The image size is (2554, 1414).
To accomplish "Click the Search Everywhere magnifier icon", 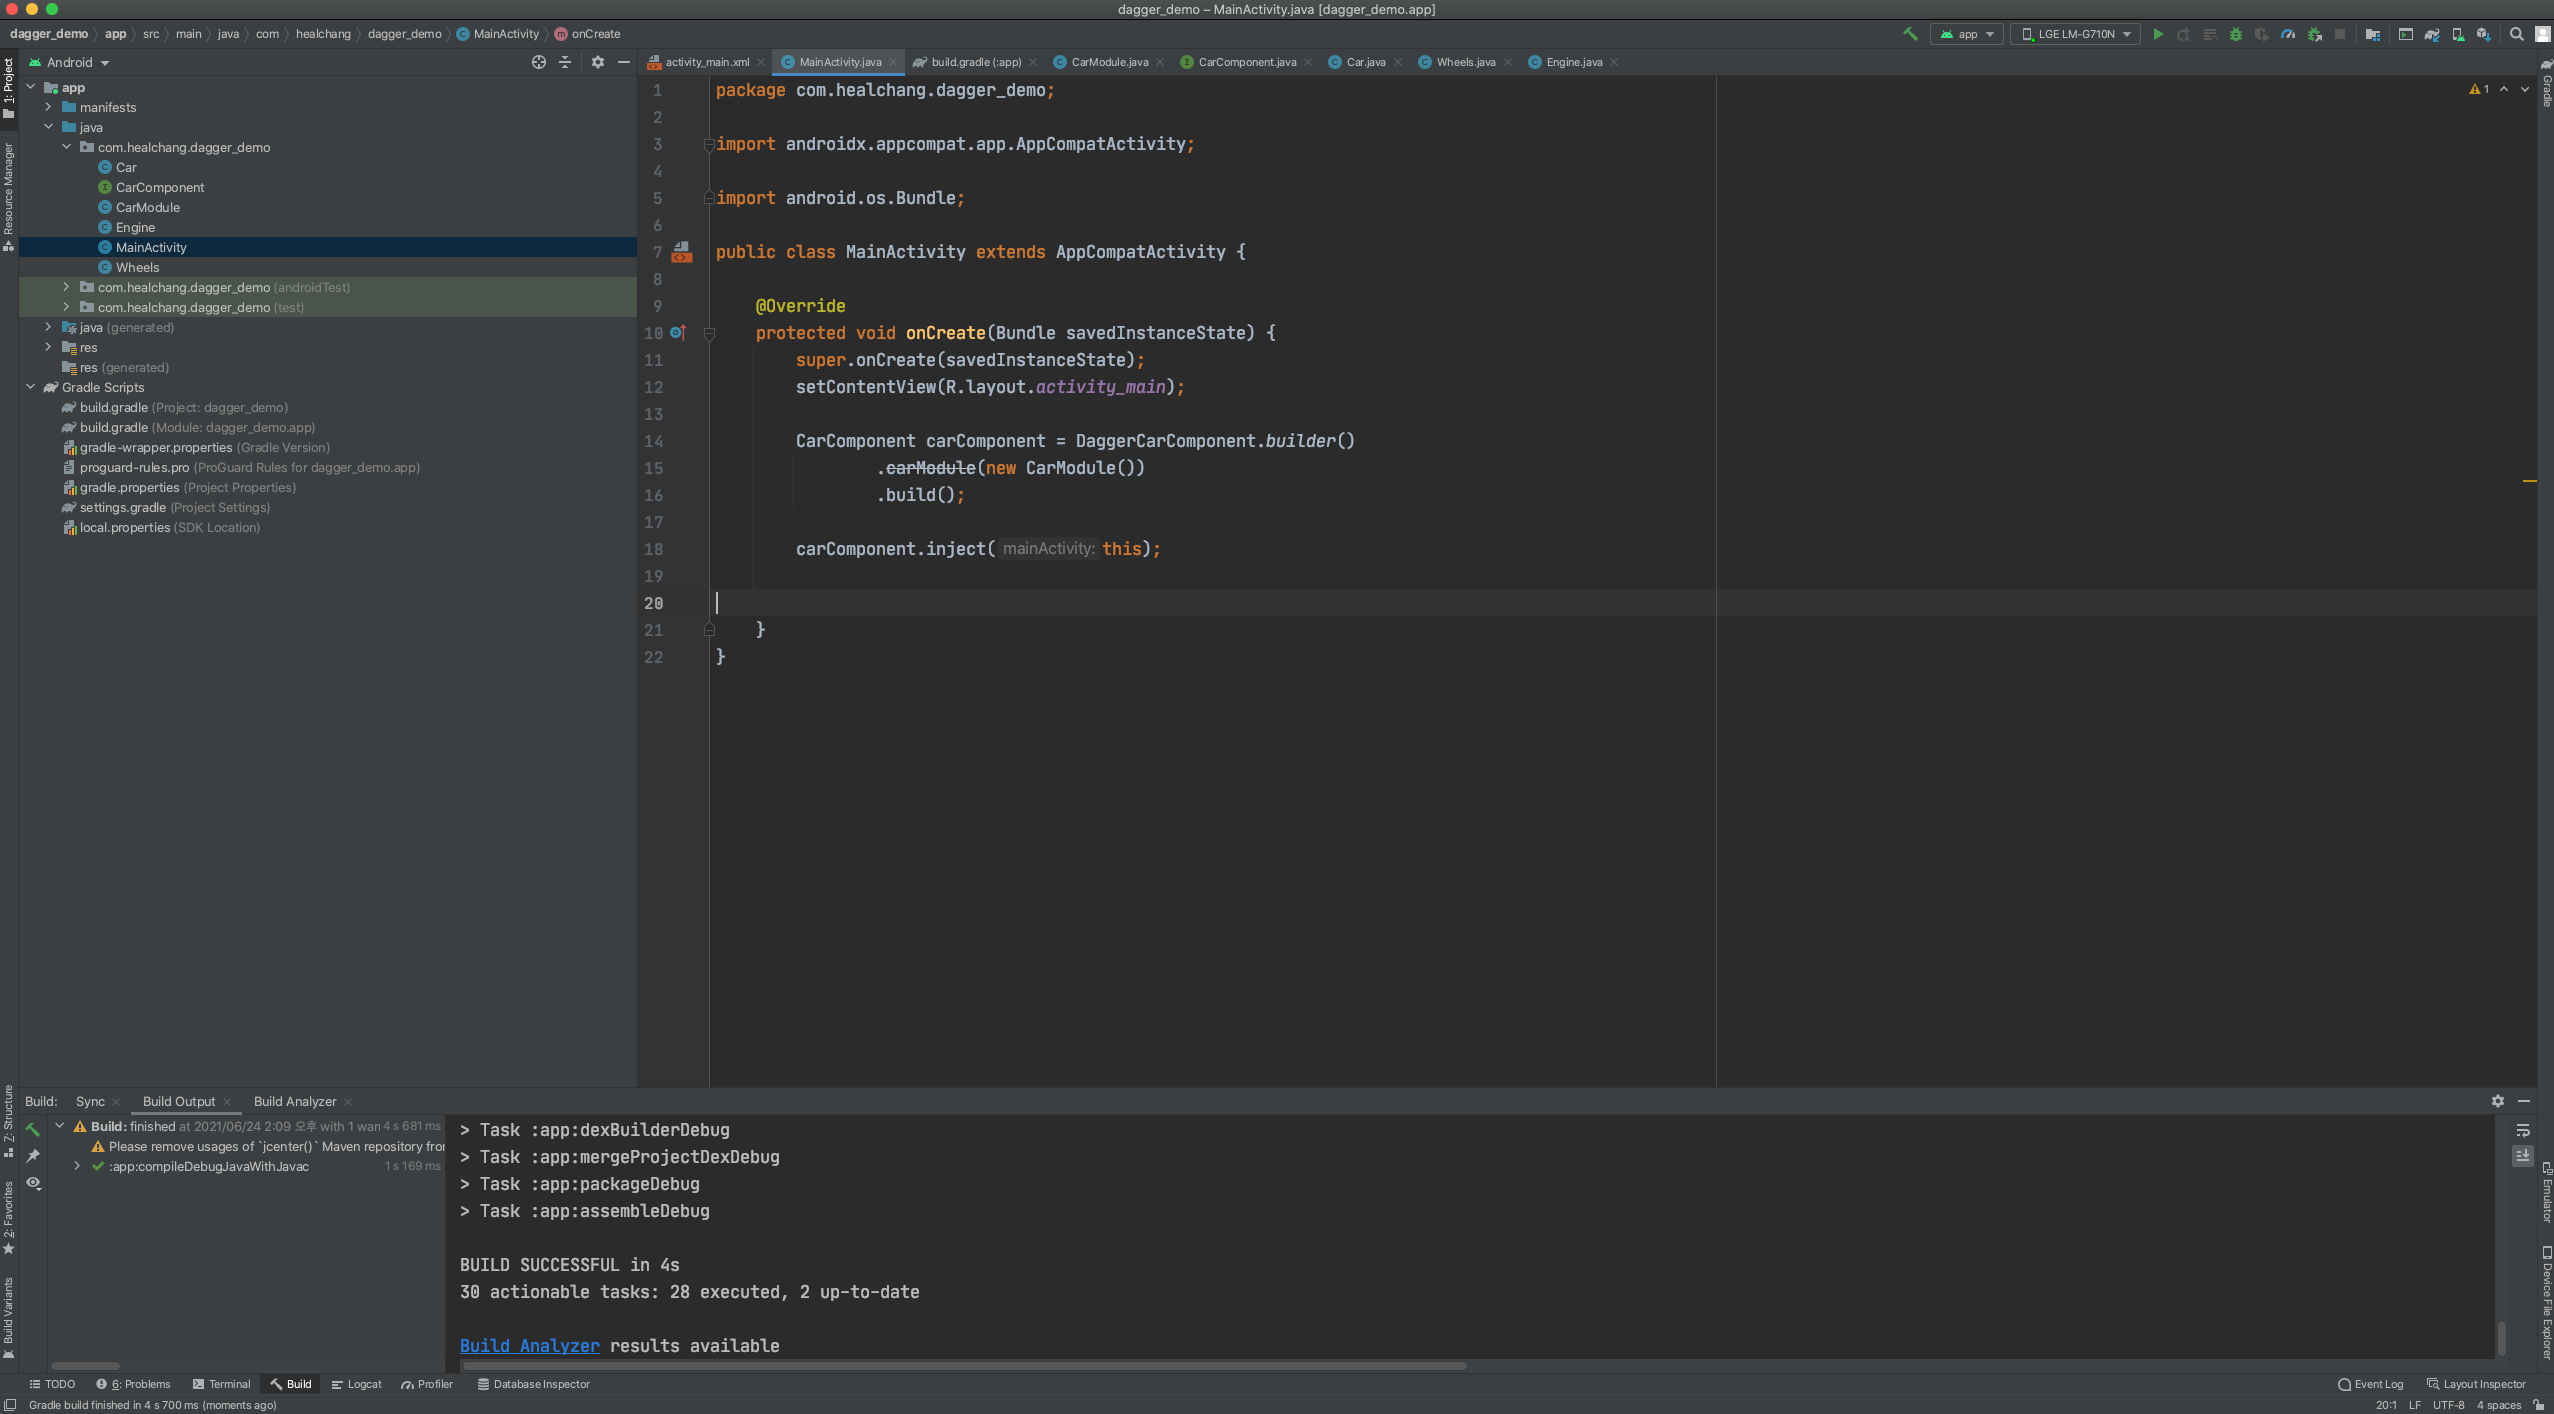I will [x=2517, y=34].
